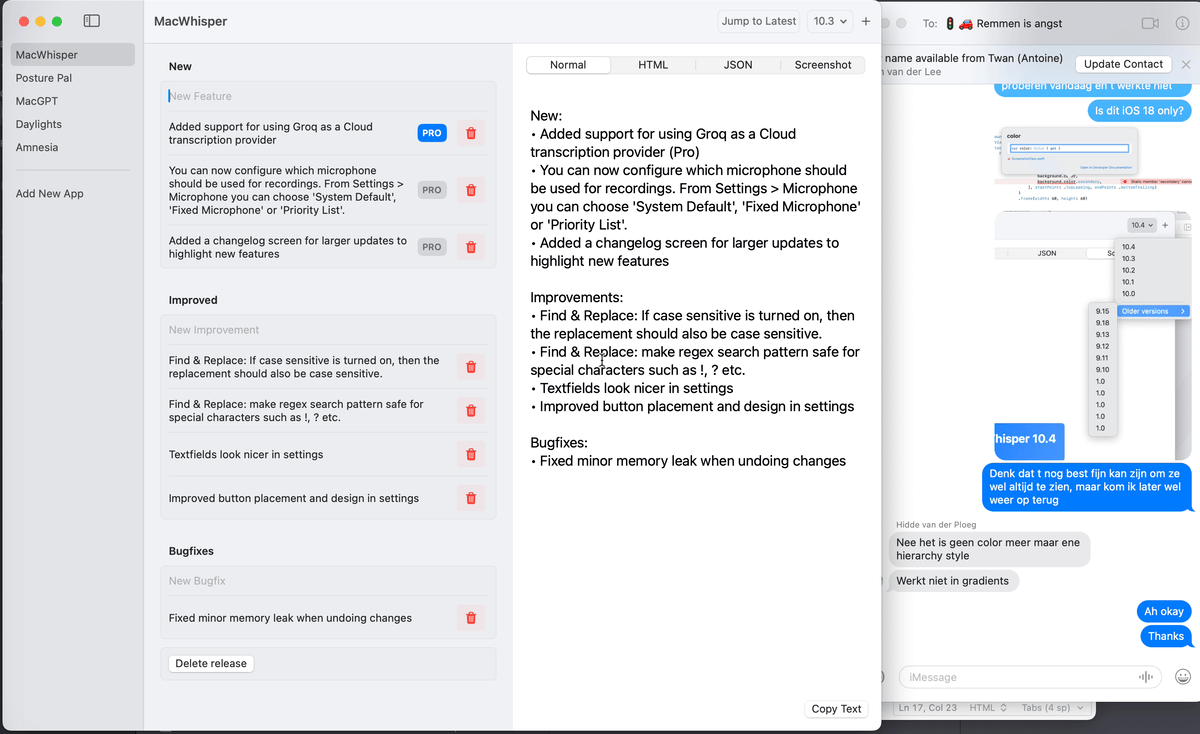The width and height of the screenshot is (1200, 734).
Task: Click the Copy Text button
Action: pos(836,709)
